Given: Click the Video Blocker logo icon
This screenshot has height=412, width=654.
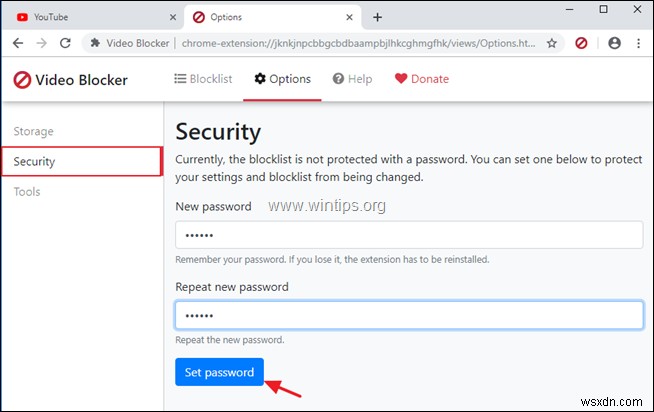Looking at the screenshot, I should (22, 80).
